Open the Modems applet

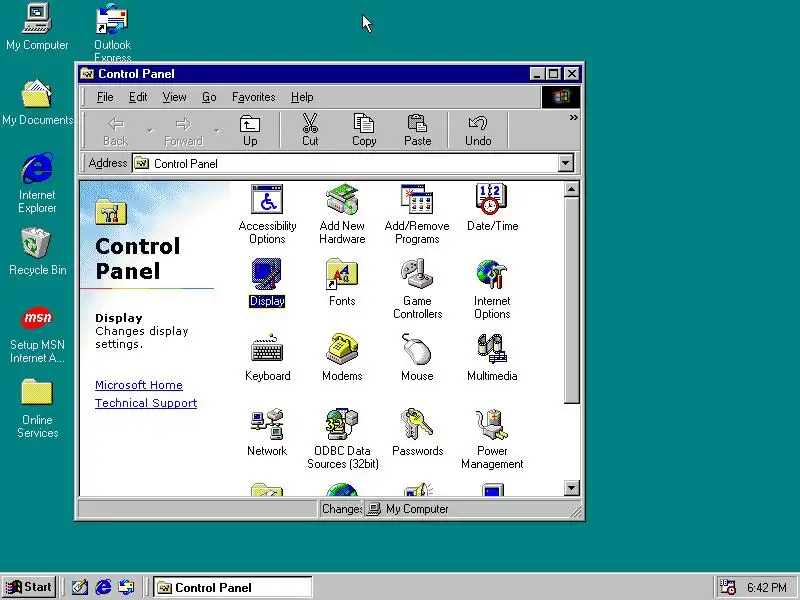[x=342, y=358]
